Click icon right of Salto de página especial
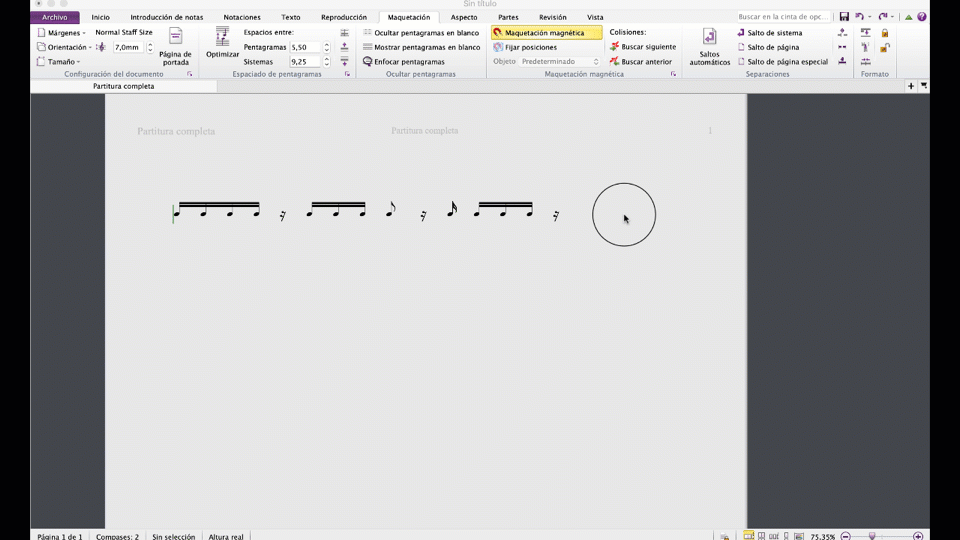 [x=842, y=61]
